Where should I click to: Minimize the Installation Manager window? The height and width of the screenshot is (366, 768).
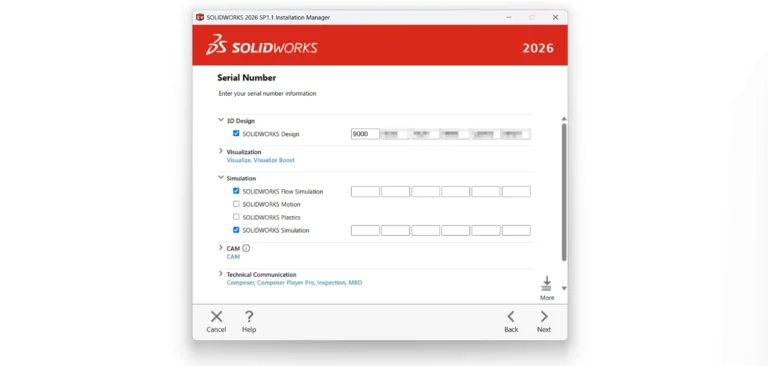point(509,17)
